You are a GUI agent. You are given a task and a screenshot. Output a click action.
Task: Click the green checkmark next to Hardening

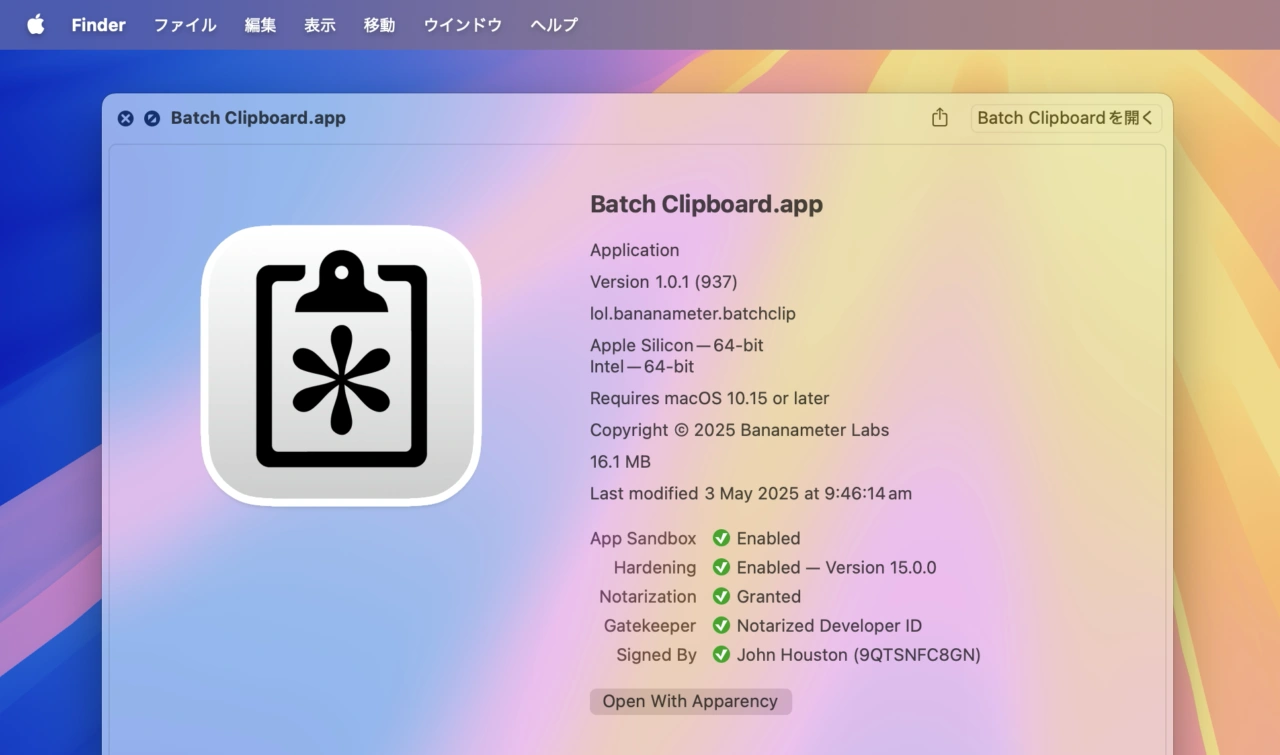click(x=721, y=568)
